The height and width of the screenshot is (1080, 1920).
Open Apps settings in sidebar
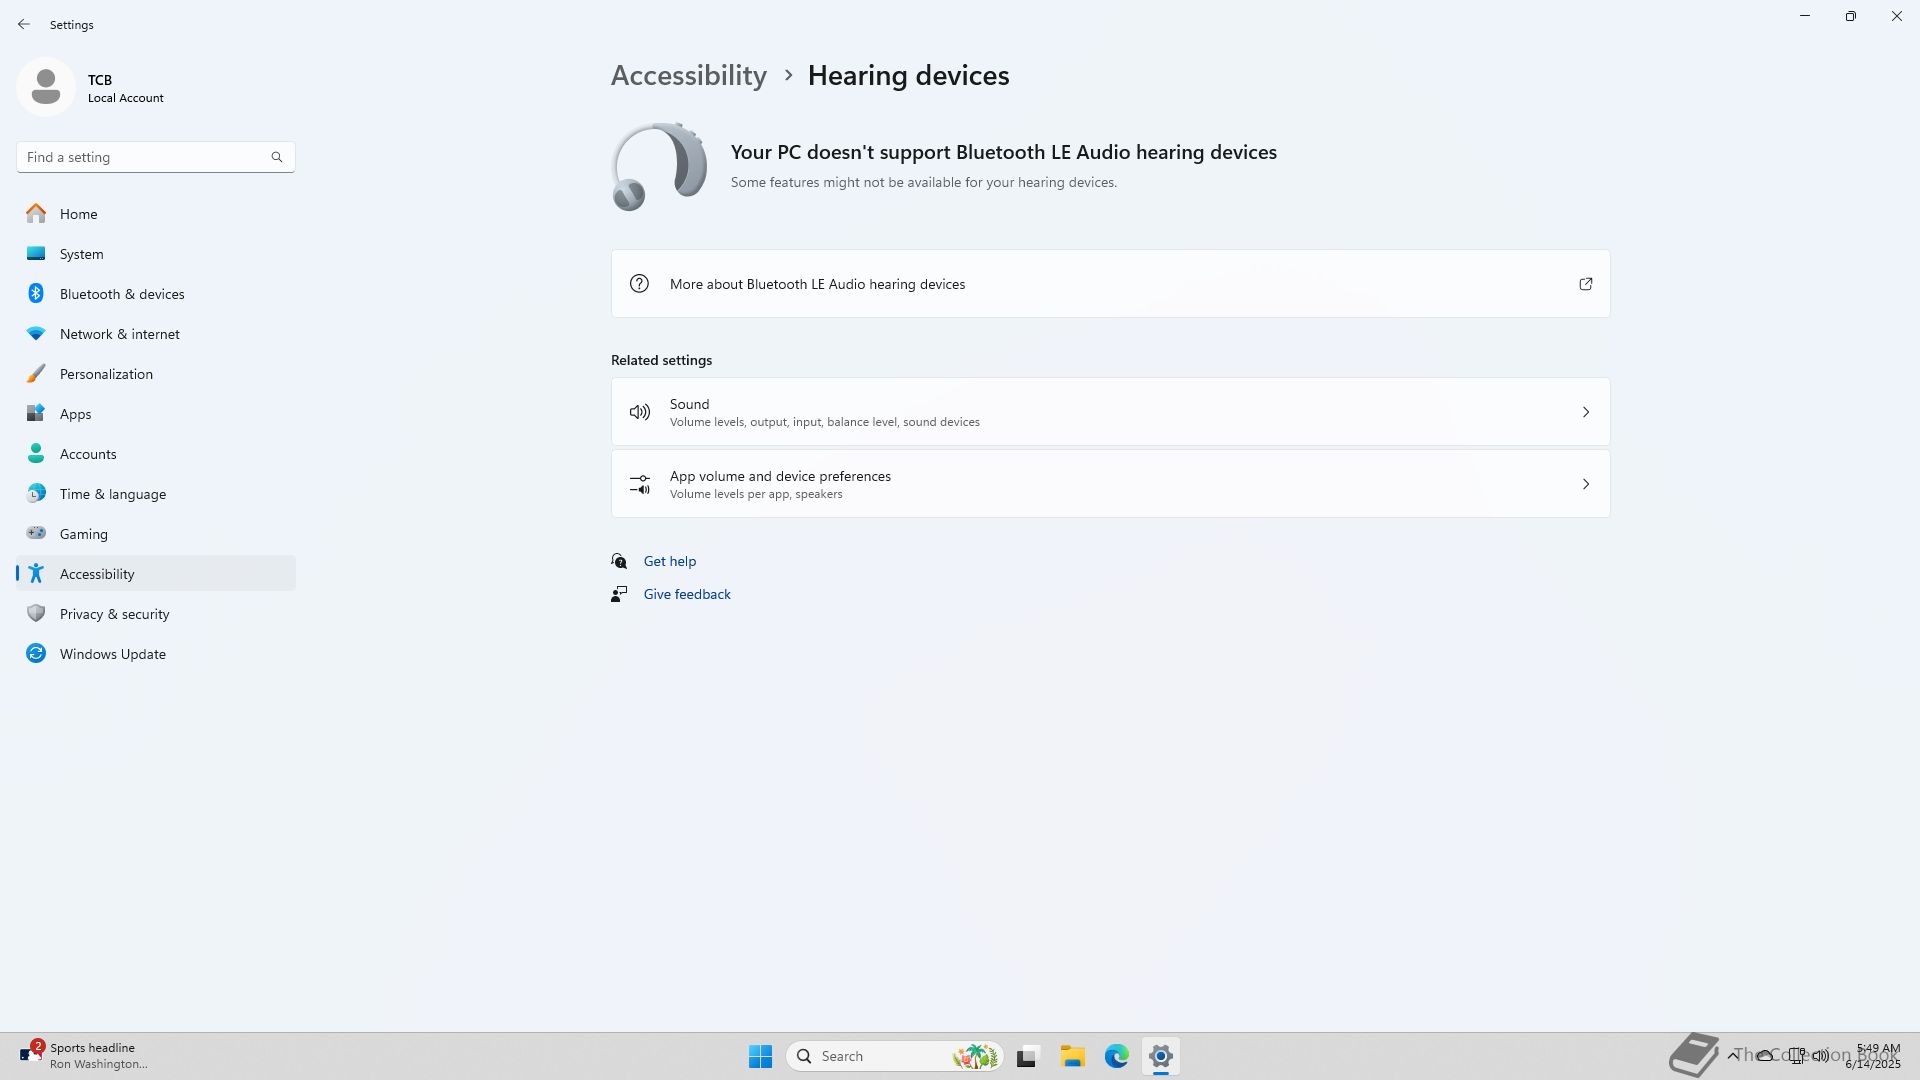click(x=75, y=414)
